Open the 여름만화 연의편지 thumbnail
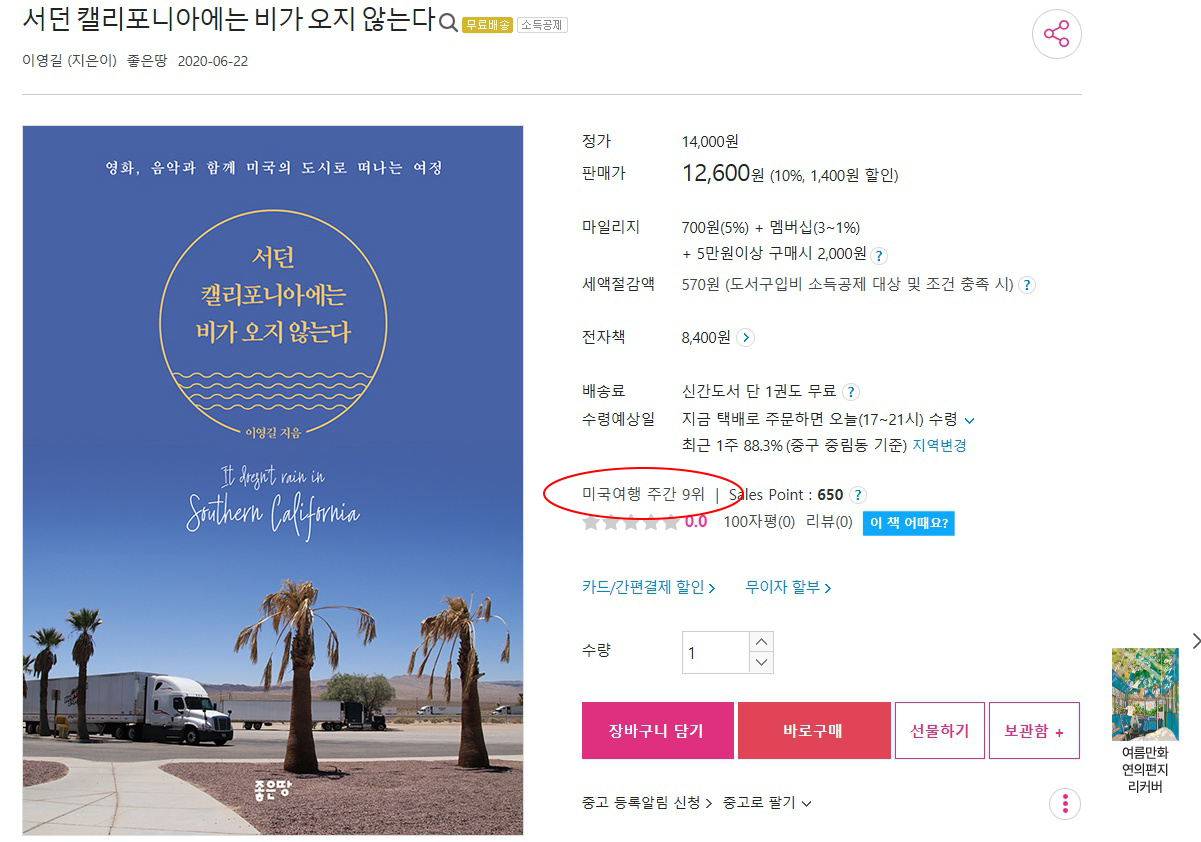This screenshot has width=1201, height=842. coord(1145,722)
